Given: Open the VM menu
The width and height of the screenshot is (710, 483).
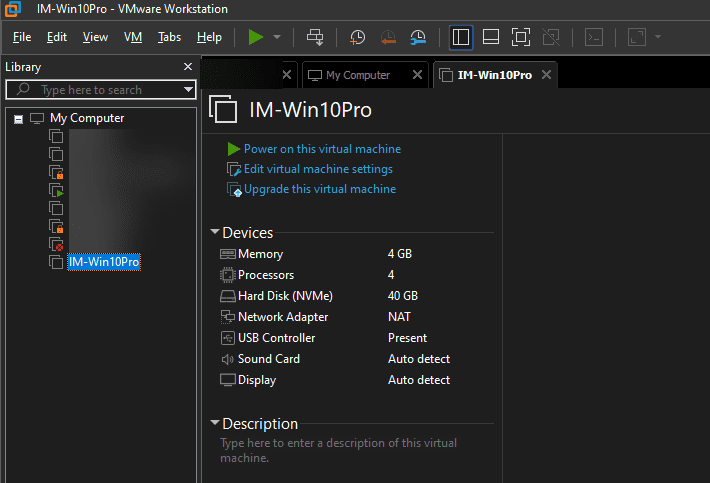Looking at the screenshot, I should pyautogui.click(x=133, y=37).
